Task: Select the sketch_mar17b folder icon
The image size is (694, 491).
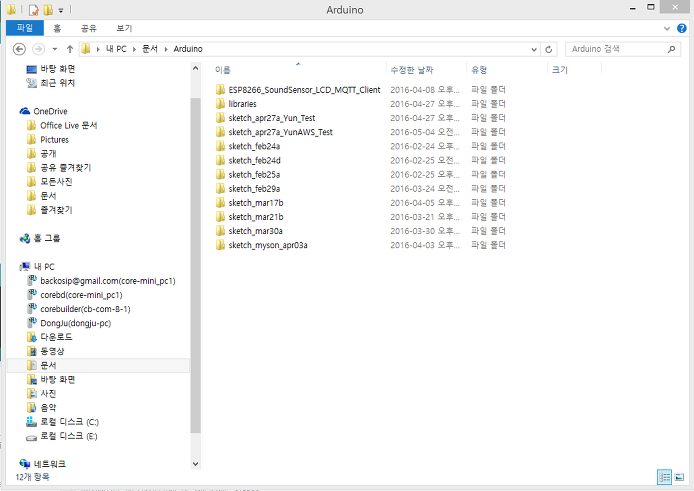Action: pos(220,203)
